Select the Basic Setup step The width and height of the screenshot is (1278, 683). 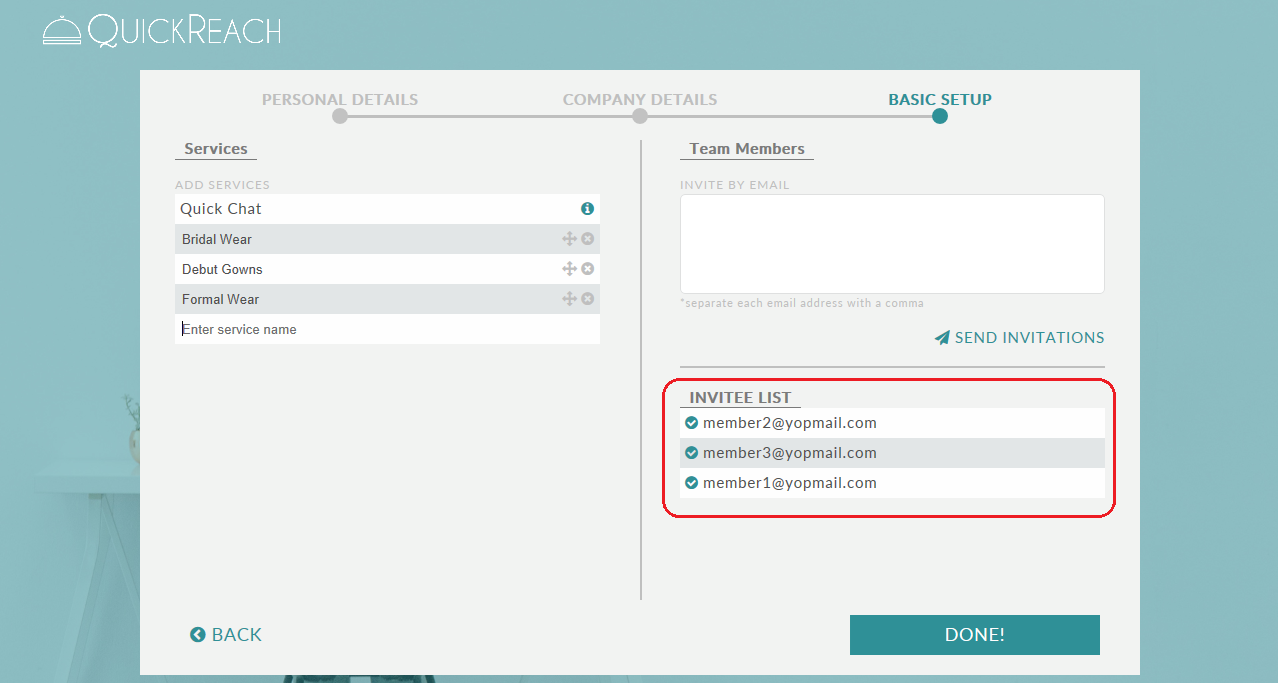tap(940, 100)
